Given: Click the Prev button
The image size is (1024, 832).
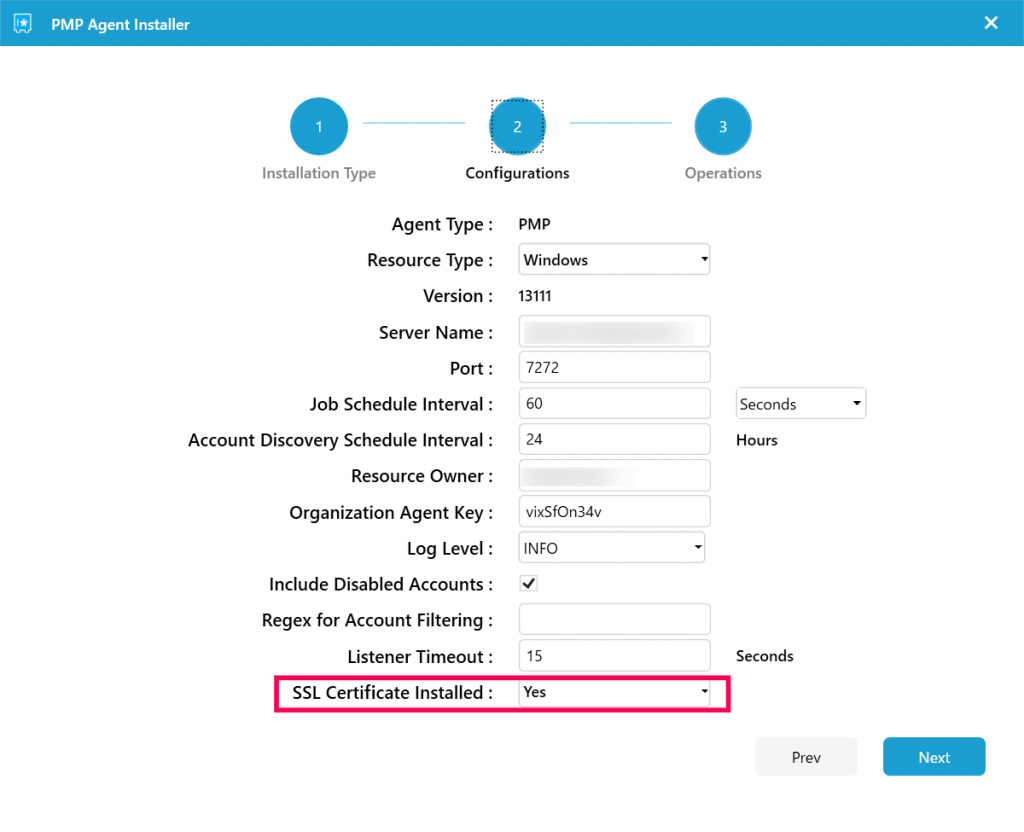Looking at the screenshot, I should click(806, 757).
